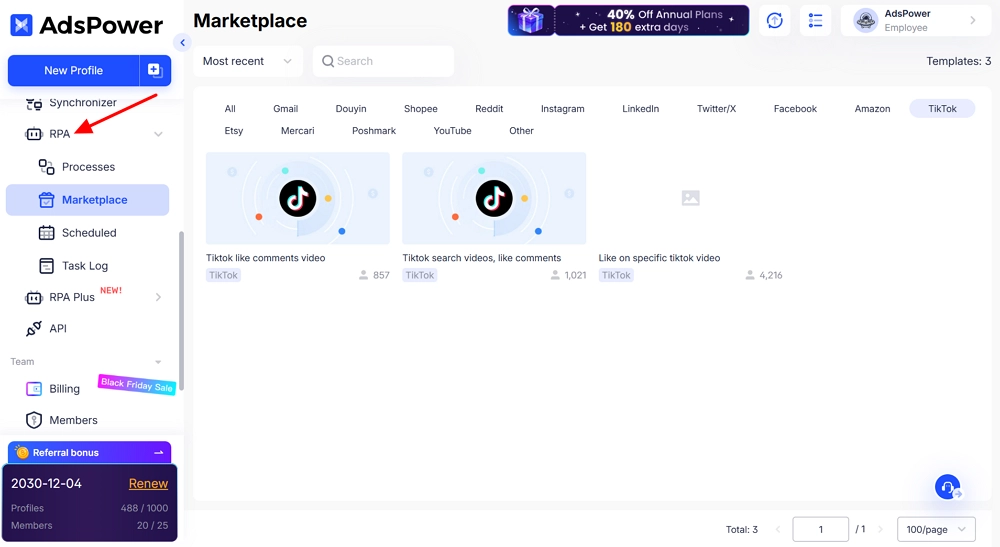
Task: Click the gift box promo icon
Action: click(531, 20)
